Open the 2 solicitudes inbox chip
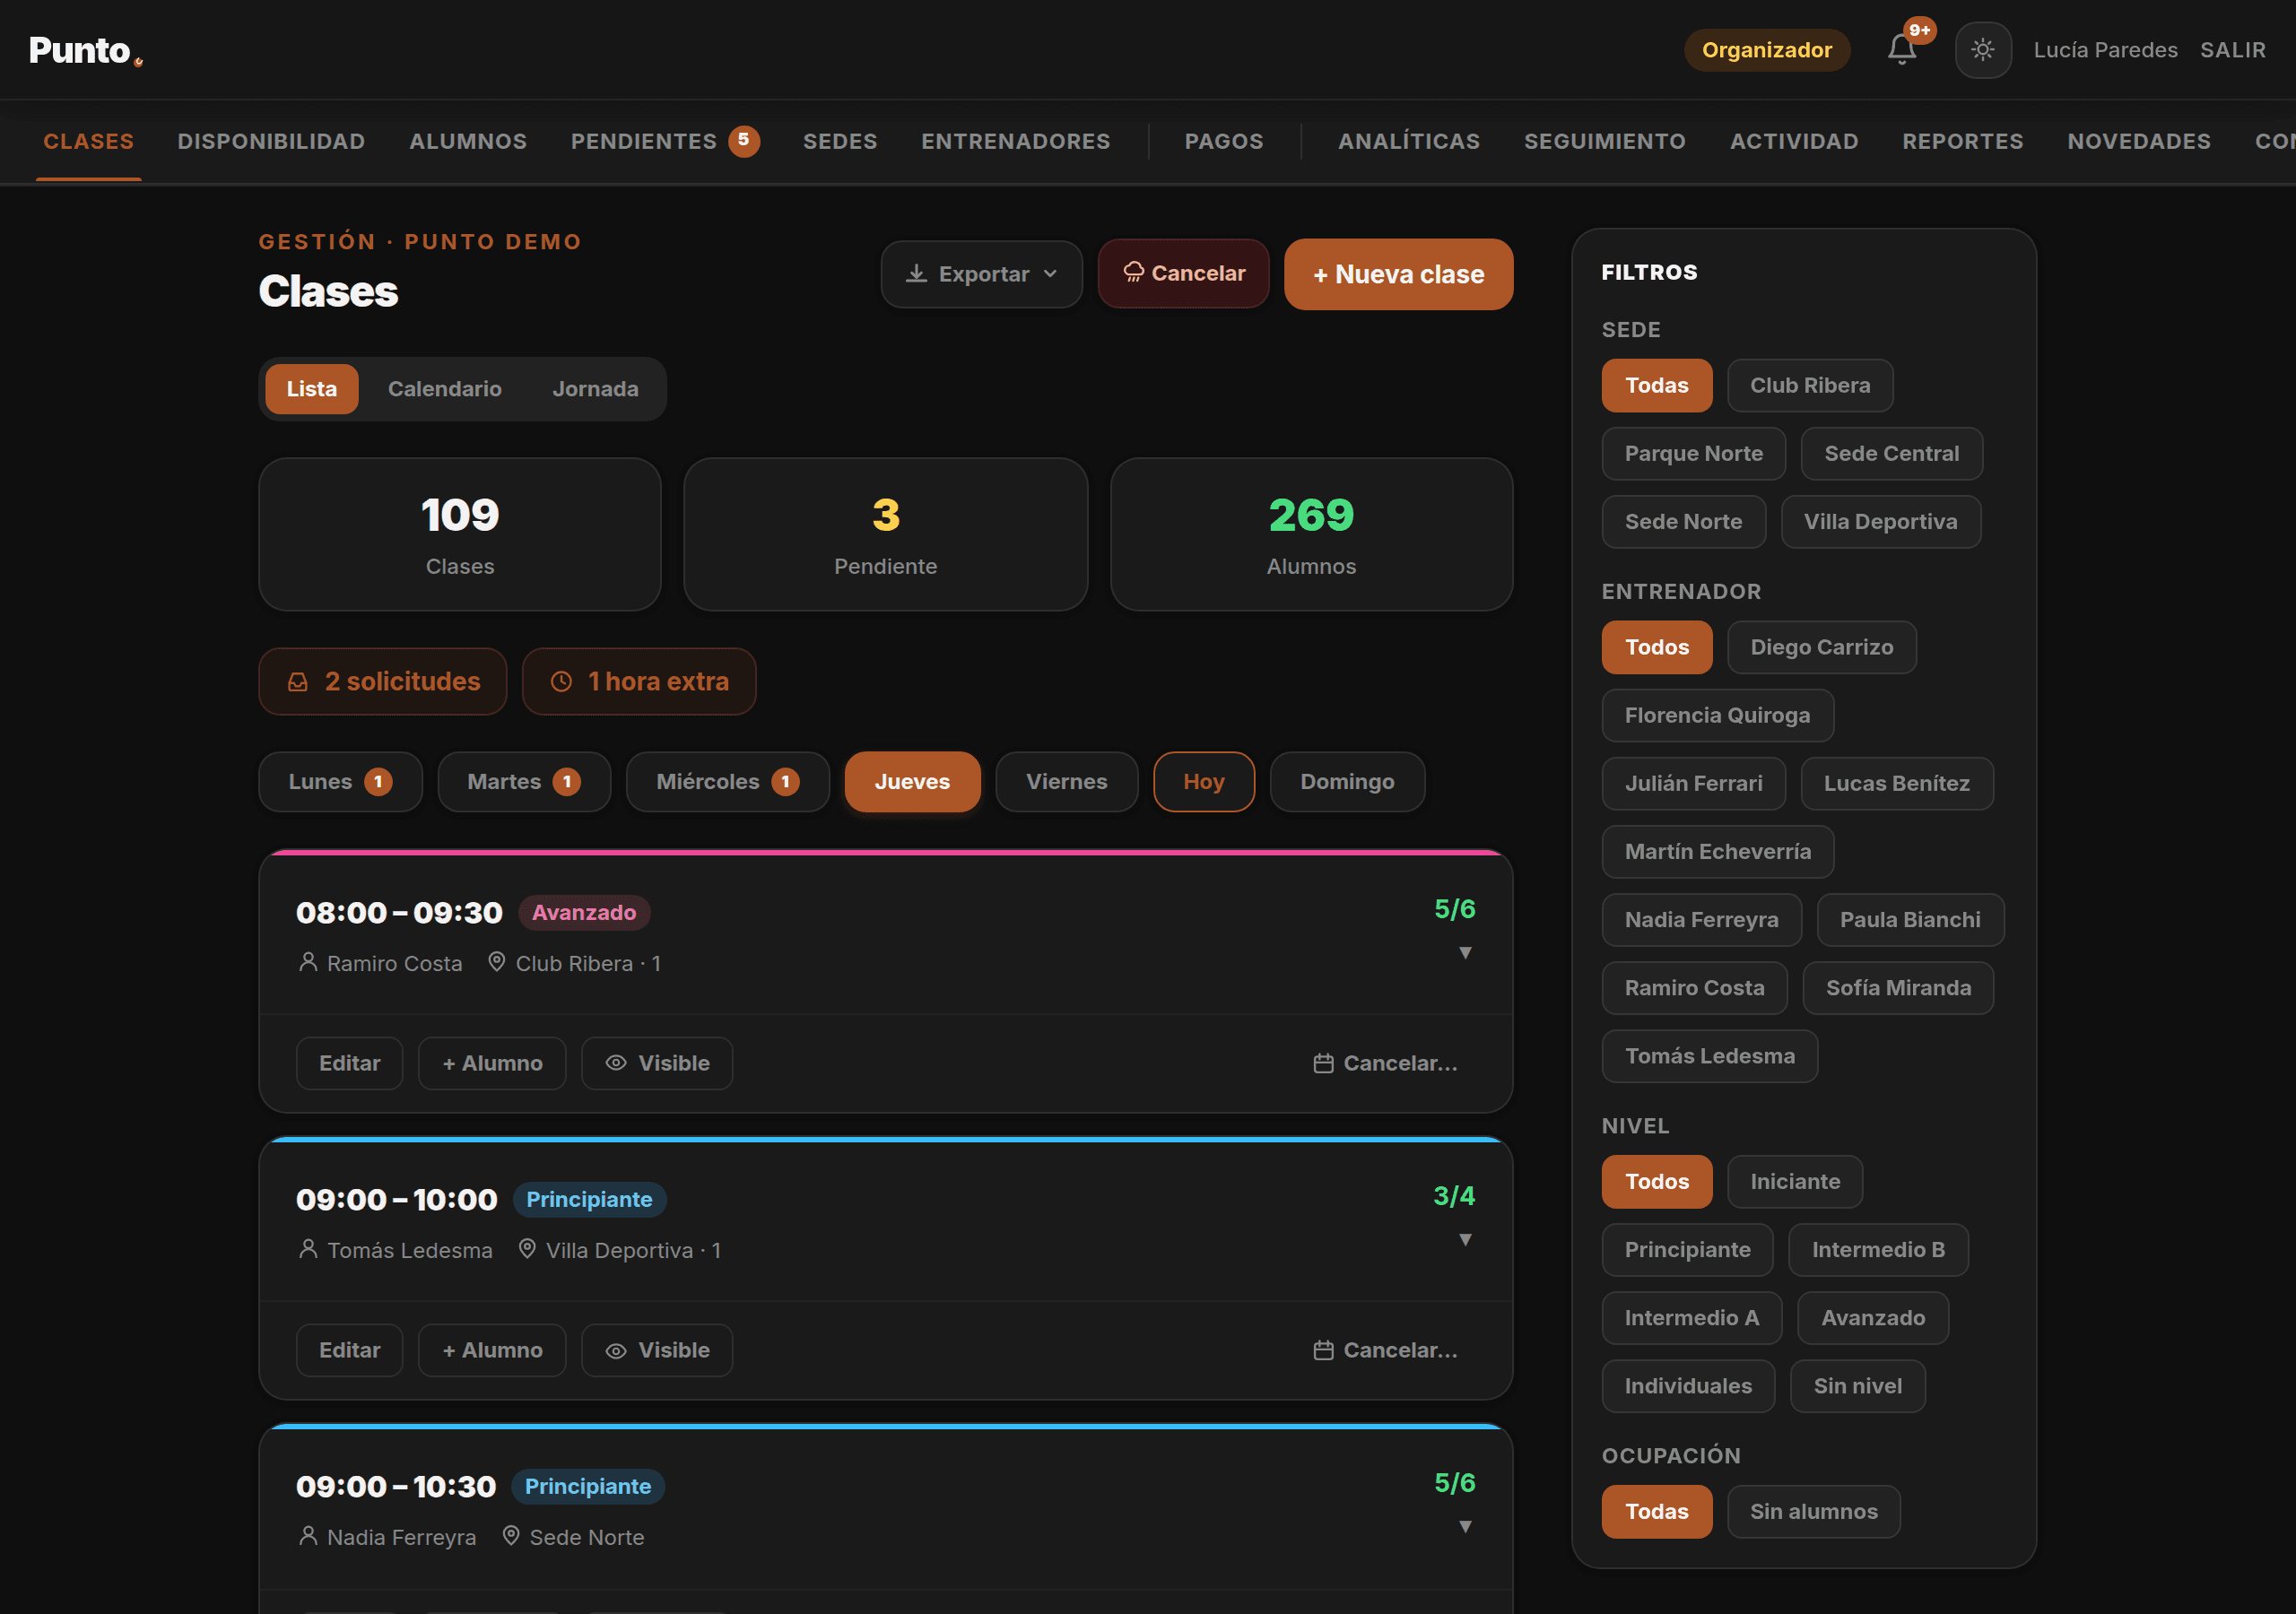2296x1614 pixels. tap(383, 681)
